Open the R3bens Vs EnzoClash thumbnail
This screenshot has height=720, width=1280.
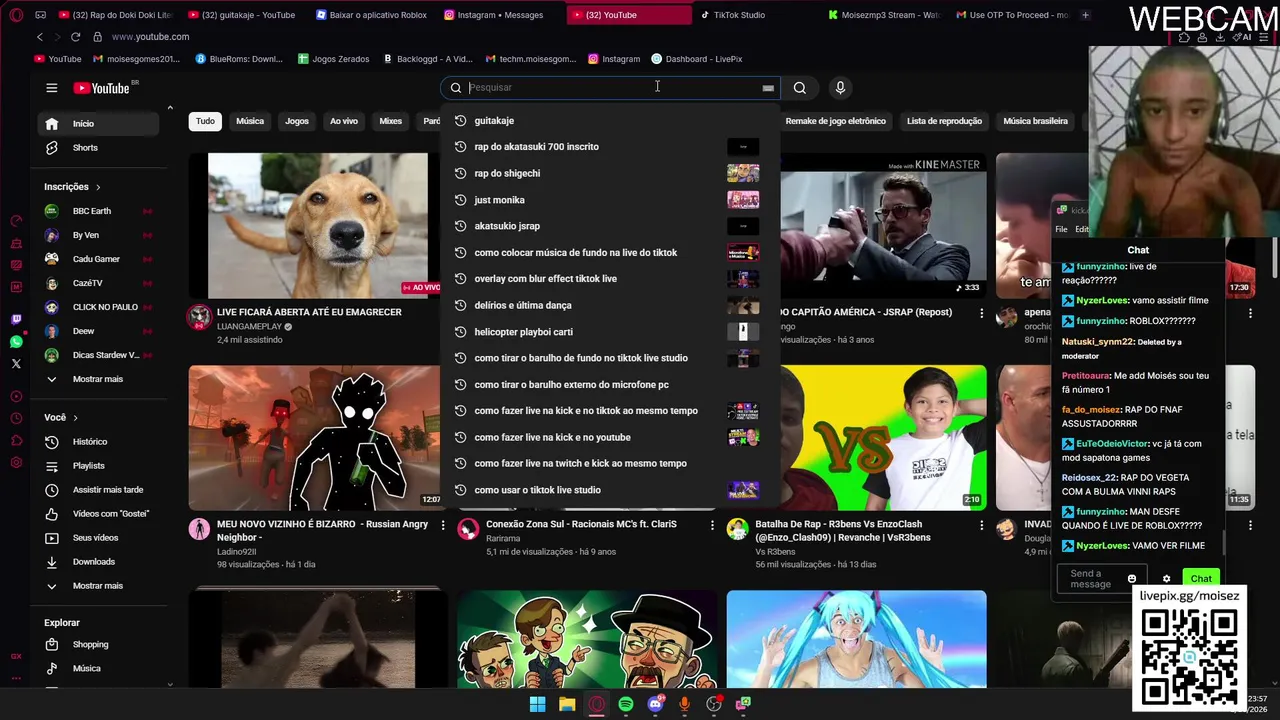pyautogui.click(x=883, y=437)
